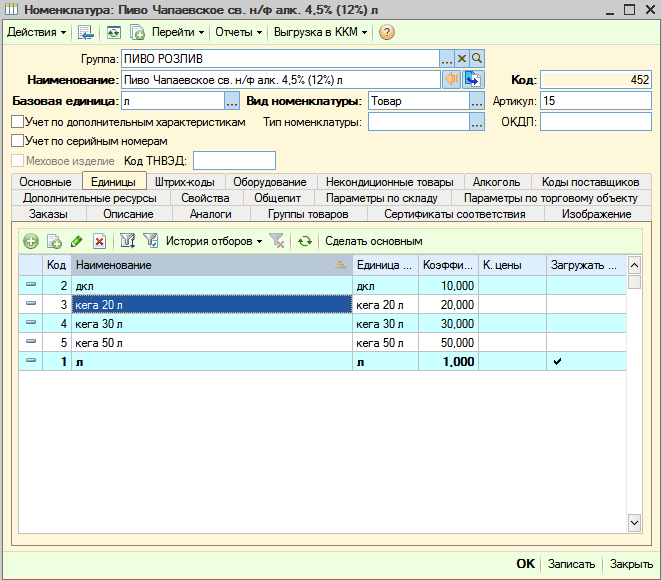Click row marker icon for кега 30 л
The width and height of the screenshot is (662, 580).
coord(31,322)
